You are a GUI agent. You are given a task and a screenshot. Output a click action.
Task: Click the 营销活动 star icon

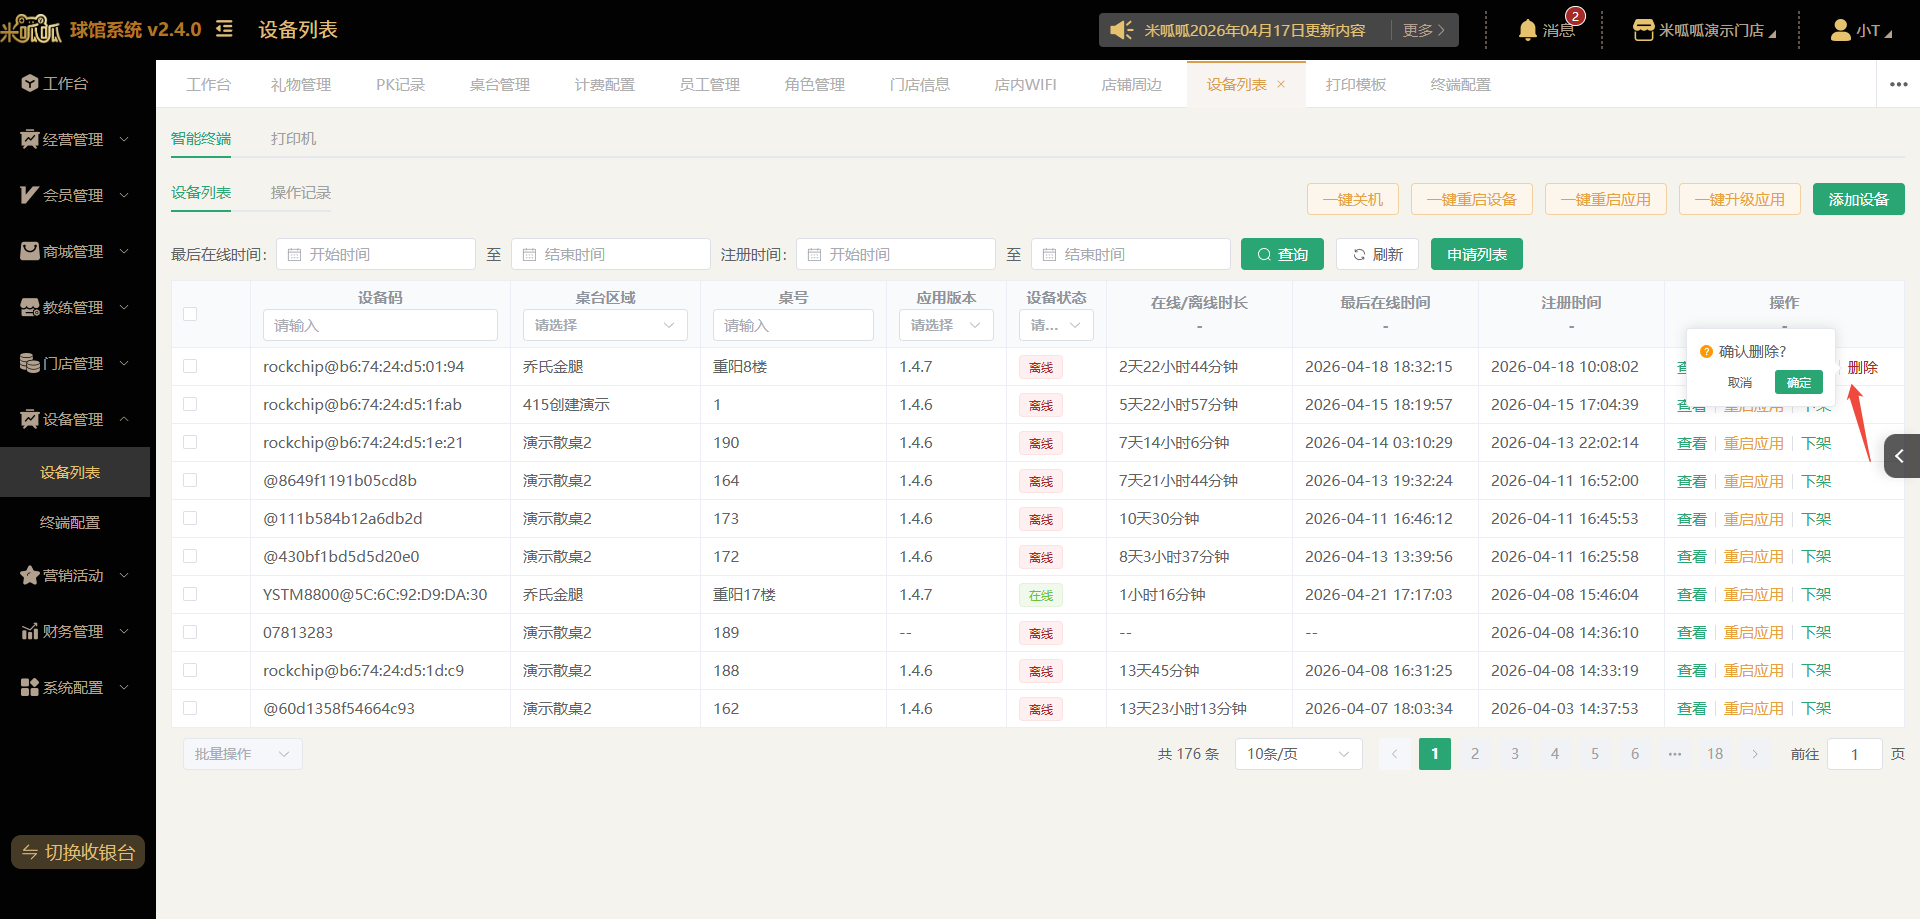coord(30,575)
